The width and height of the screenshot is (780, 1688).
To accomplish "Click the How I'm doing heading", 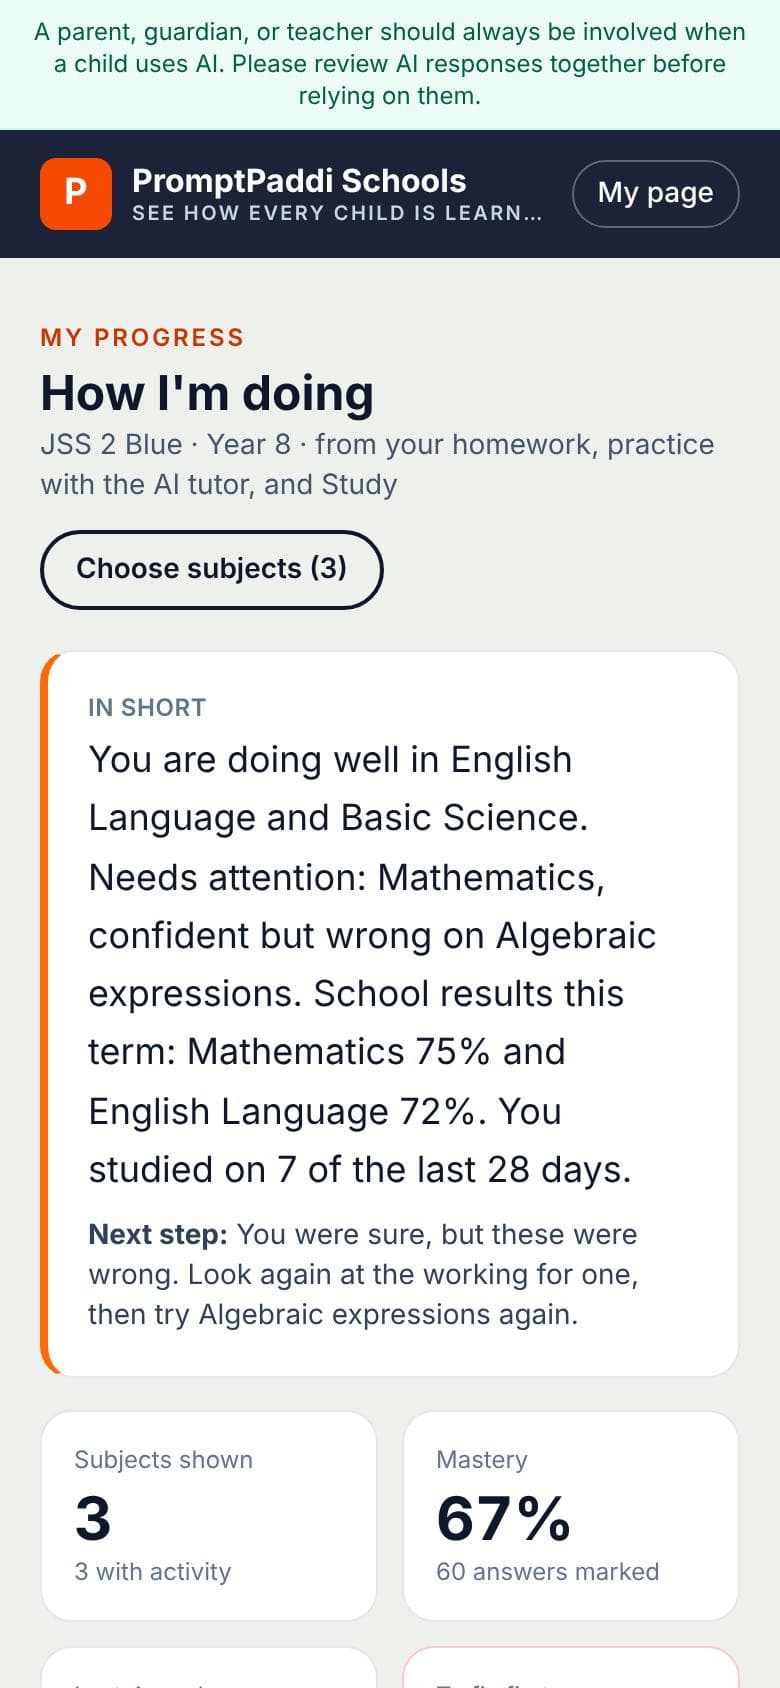I will tap(207, 392).
